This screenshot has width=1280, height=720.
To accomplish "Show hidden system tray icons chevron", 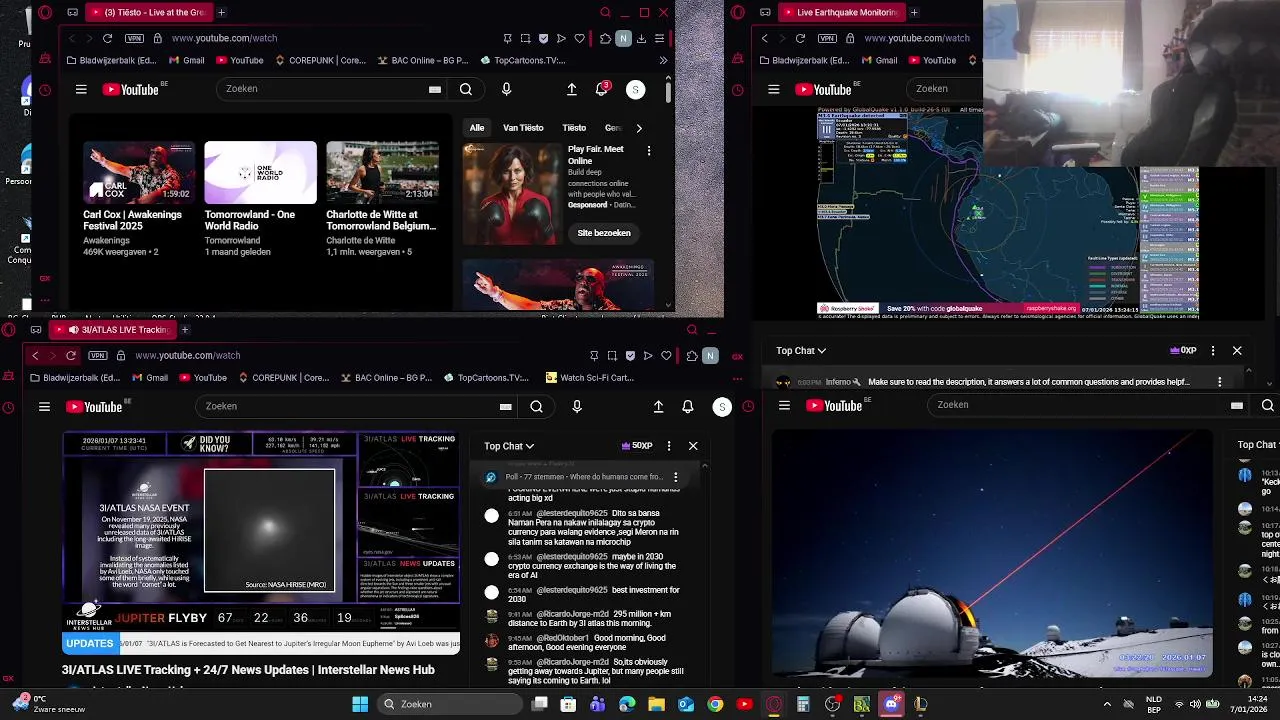I will click(x=1107, y=704).
